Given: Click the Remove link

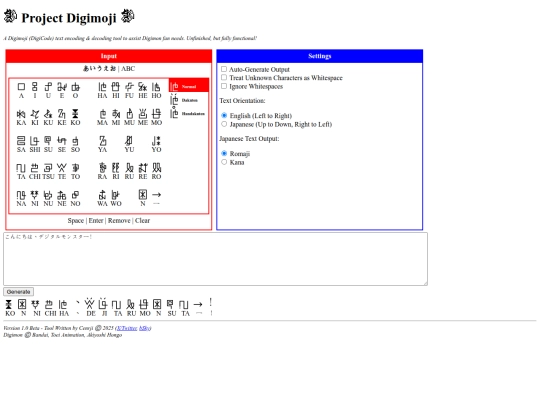Looking at the screenshot, I should (x=119, y=220).
